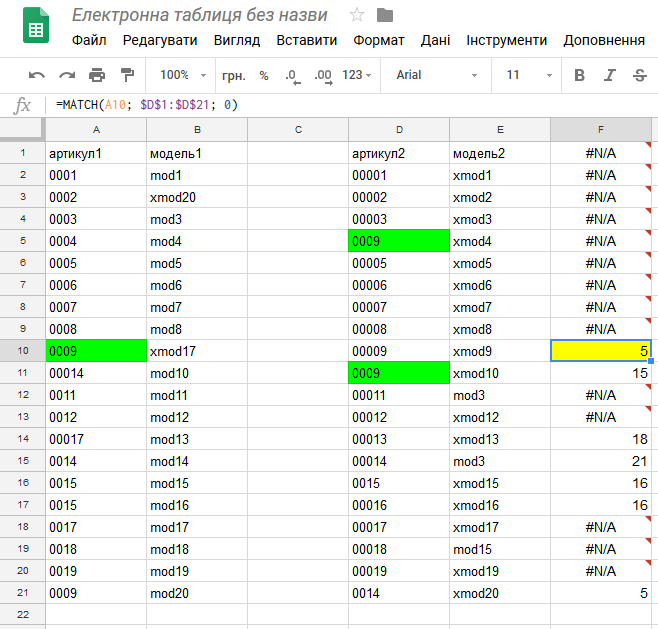Select column D header

[x=399, y=130]
